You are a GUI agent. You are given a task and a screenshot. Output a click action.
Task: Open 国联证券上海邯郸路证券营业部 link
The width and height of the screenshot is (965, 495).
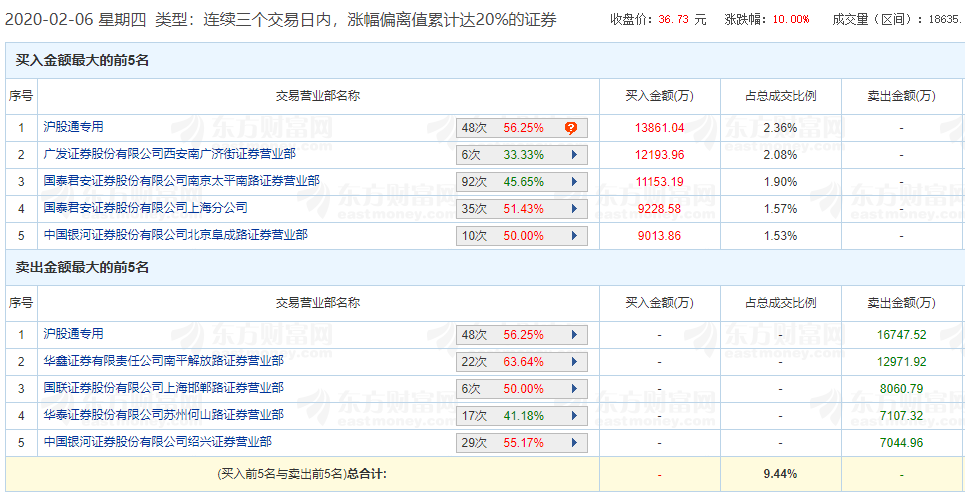(164, 388)
